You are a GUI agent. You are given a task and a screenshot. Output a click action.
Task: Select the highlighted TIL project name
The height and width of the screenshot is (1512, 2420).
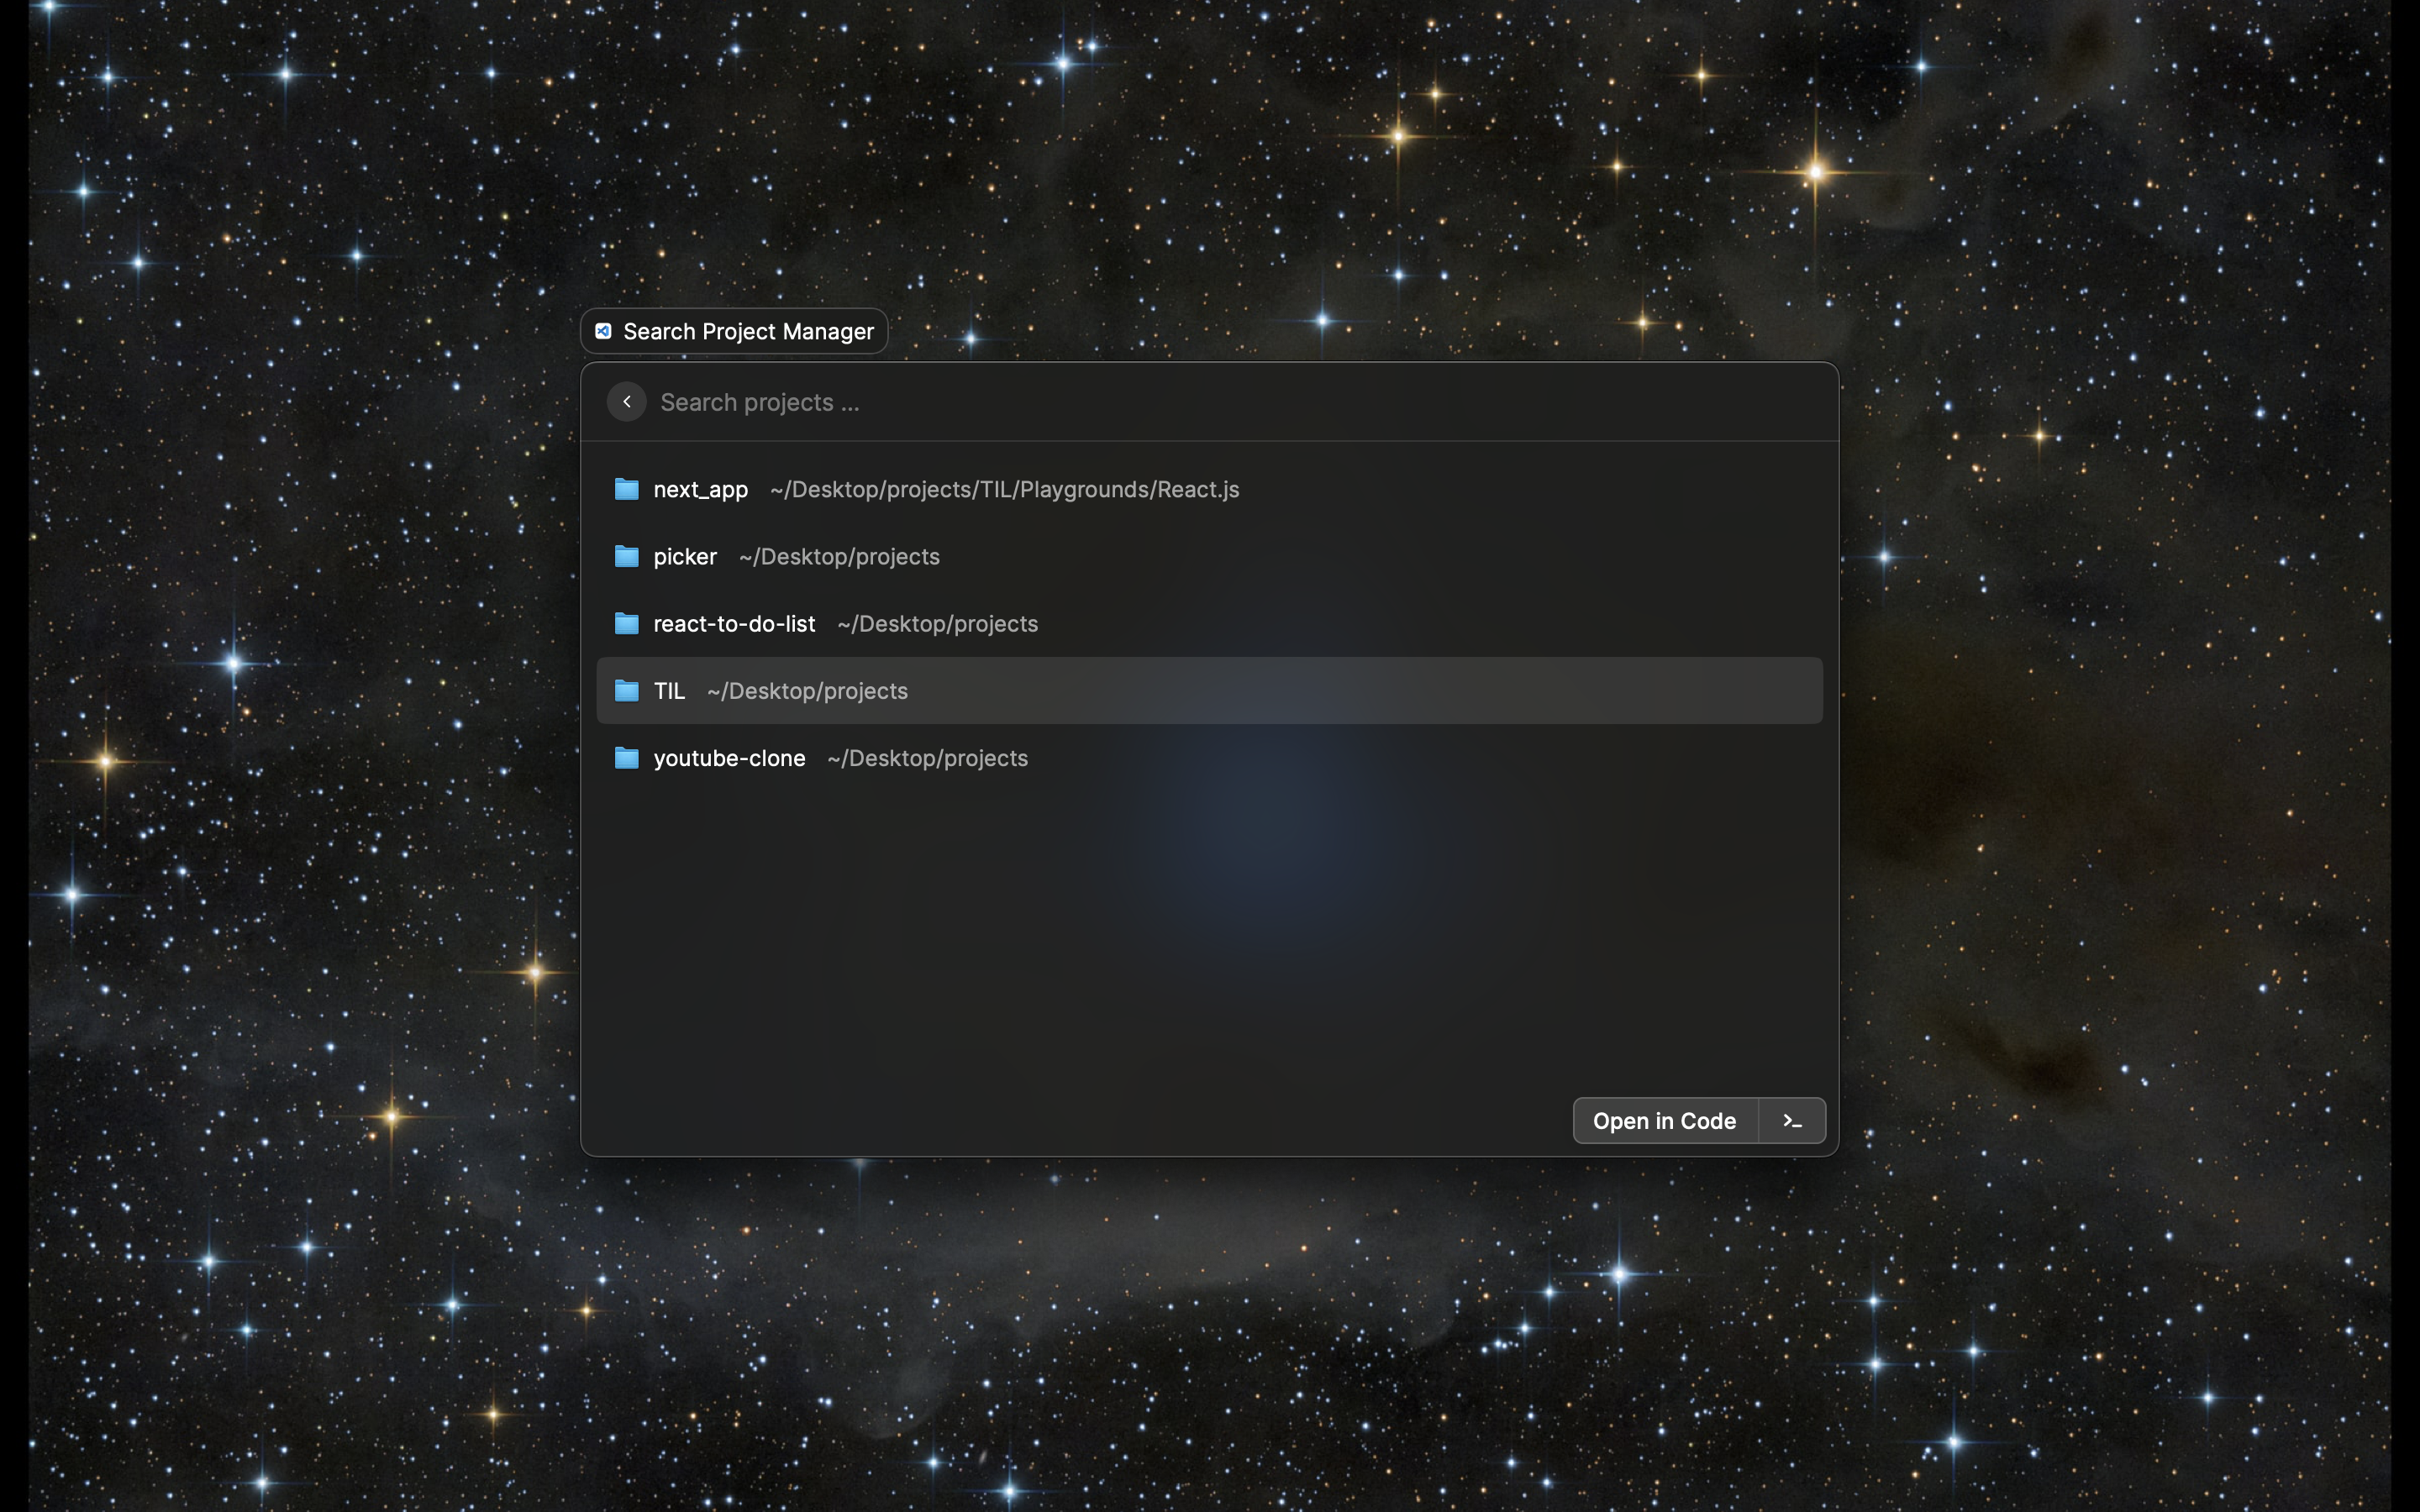[669, 691]
